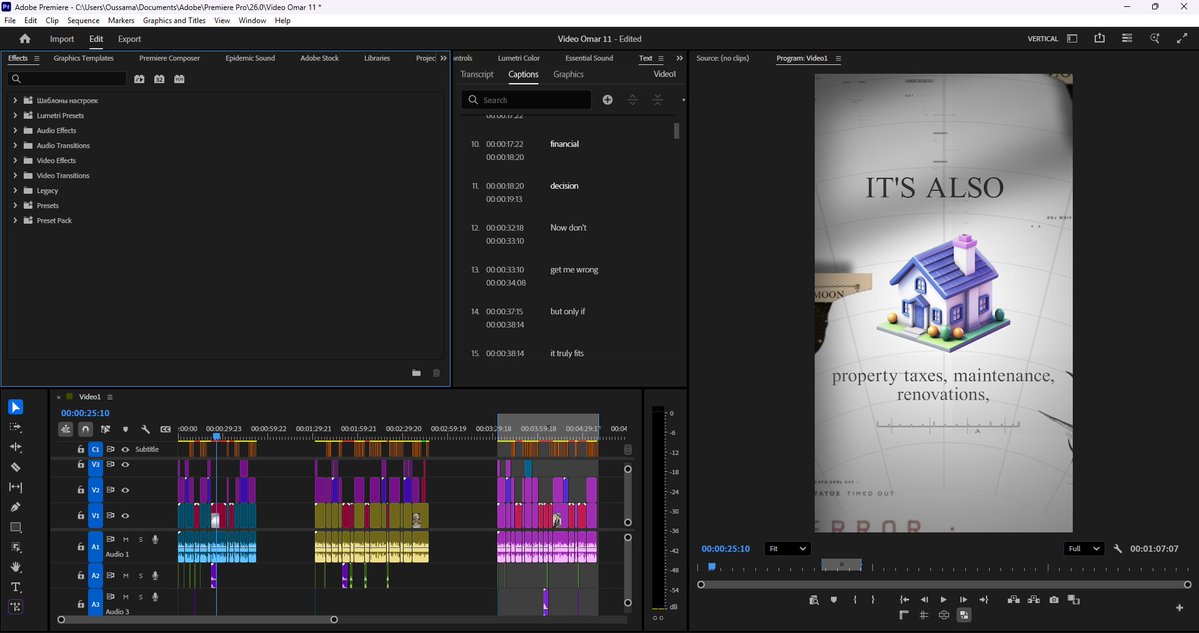Click the Export workspace button

coord(129,39)
